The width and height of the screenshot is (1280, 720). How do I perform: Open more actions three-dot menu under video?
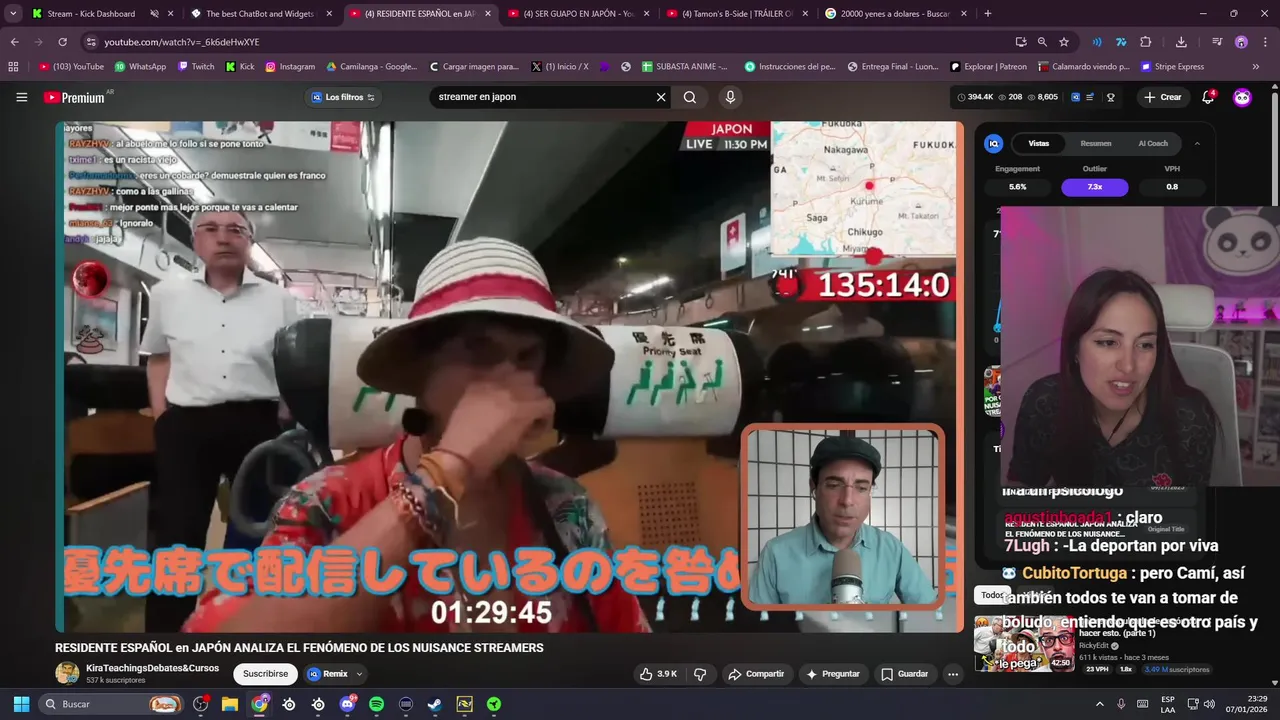pyautogui.click(x=953, y=674)
